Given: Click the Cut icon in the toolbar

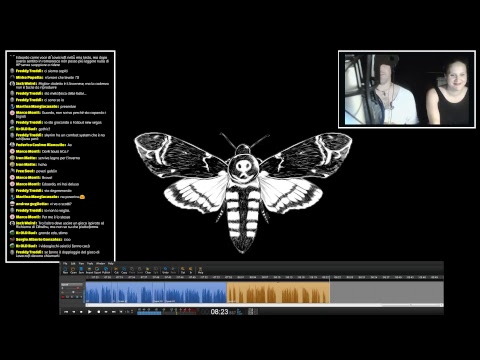Looking at the screenshot, I should coord(116,270).
